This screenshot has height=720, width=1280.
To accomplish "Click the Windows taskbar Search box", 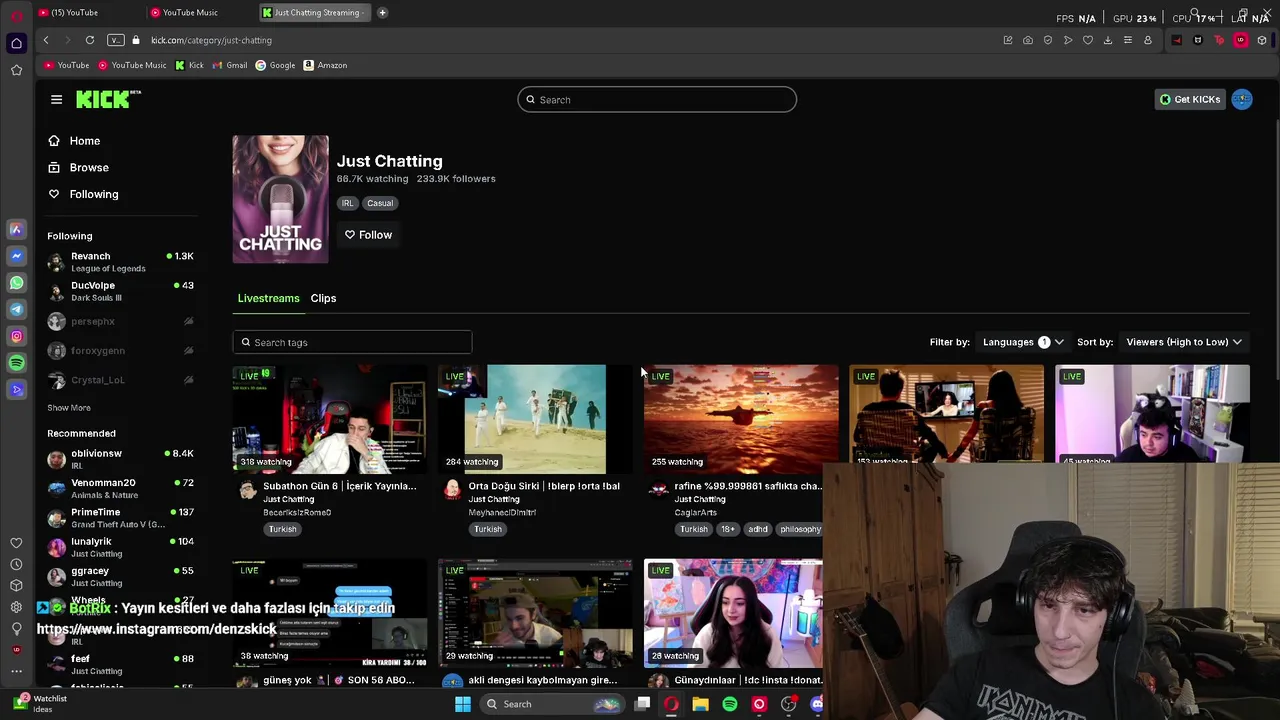I will pos(553,704).
